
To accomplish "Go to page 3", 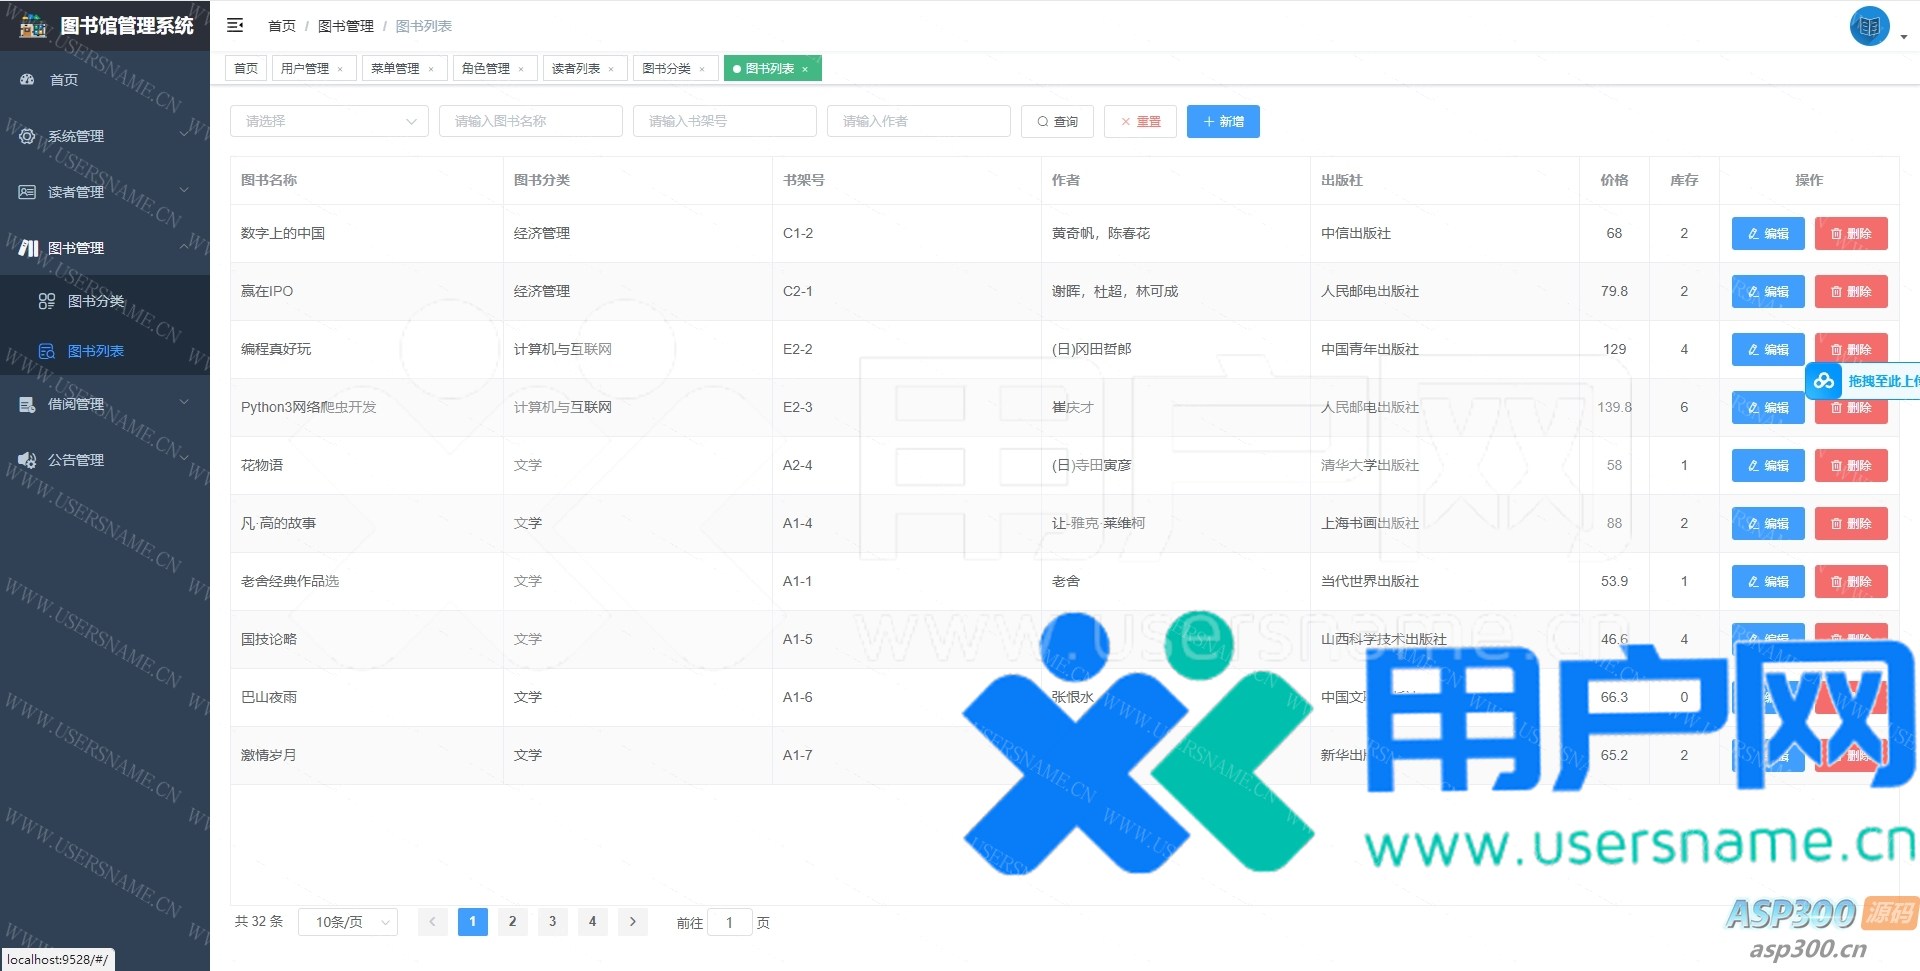I will 552,922.
